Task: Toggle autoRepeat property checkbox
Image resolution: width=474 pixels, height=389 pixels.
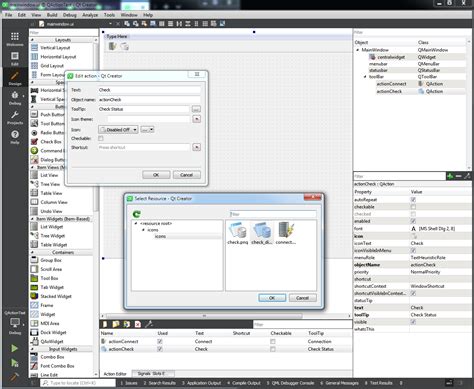Action: pyautogui.click(x=413, y=199)
